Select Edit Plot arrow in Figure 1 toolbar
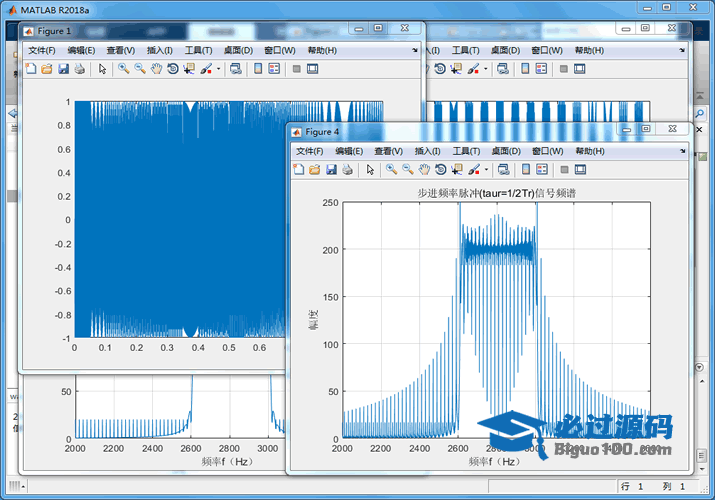This screenshot has width=715, height=500. pyautogui.click(x=102, y=69)
